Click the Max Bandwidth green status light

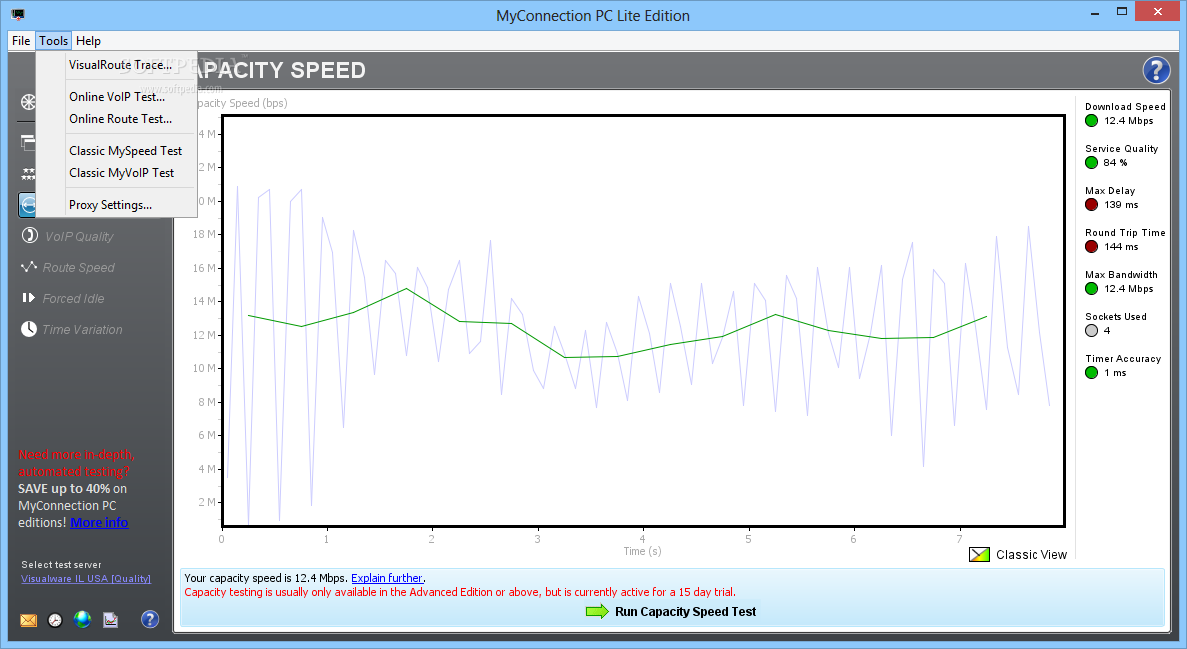pos(1092,289)
